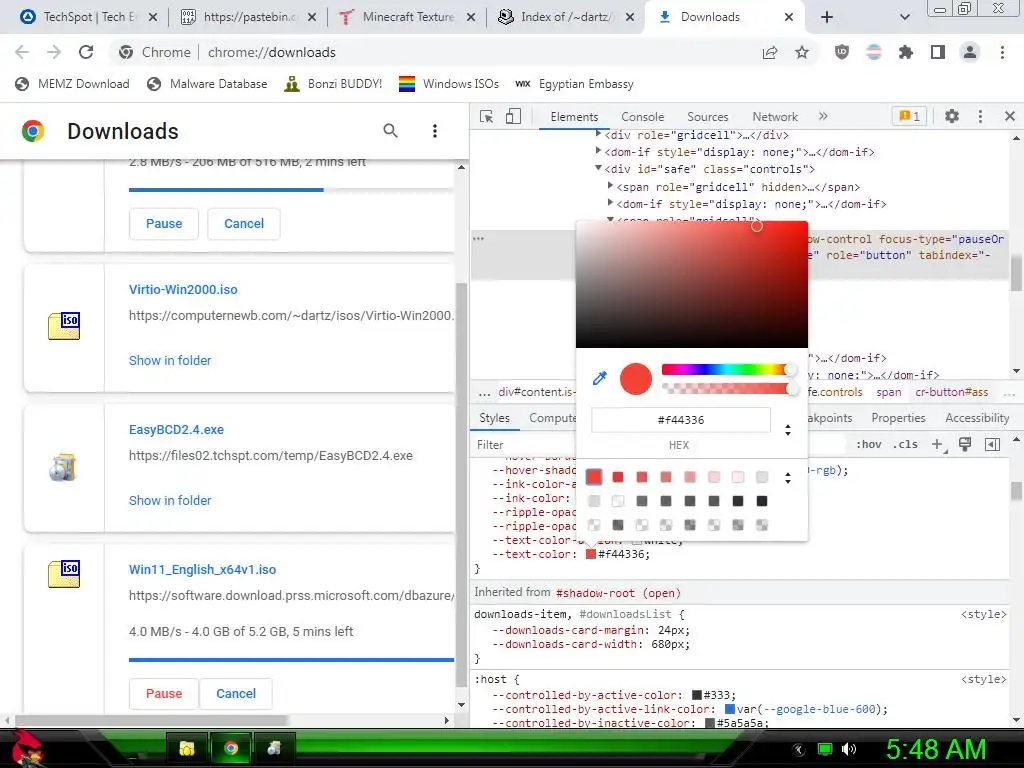This screenshot has height=768, width=1024.
Task: Open the profile avatar icon
Action: 970,52
